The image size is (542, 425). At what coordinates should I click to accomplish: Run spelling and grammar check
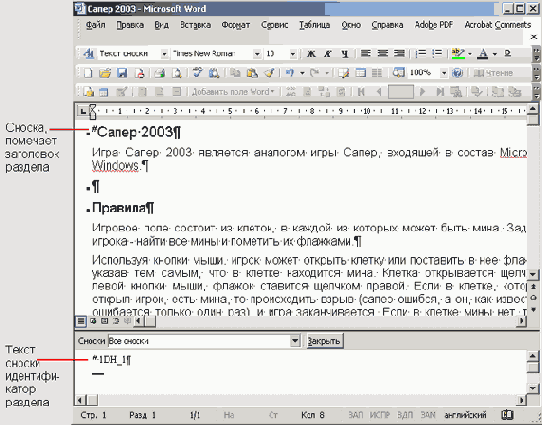[198, 73]
